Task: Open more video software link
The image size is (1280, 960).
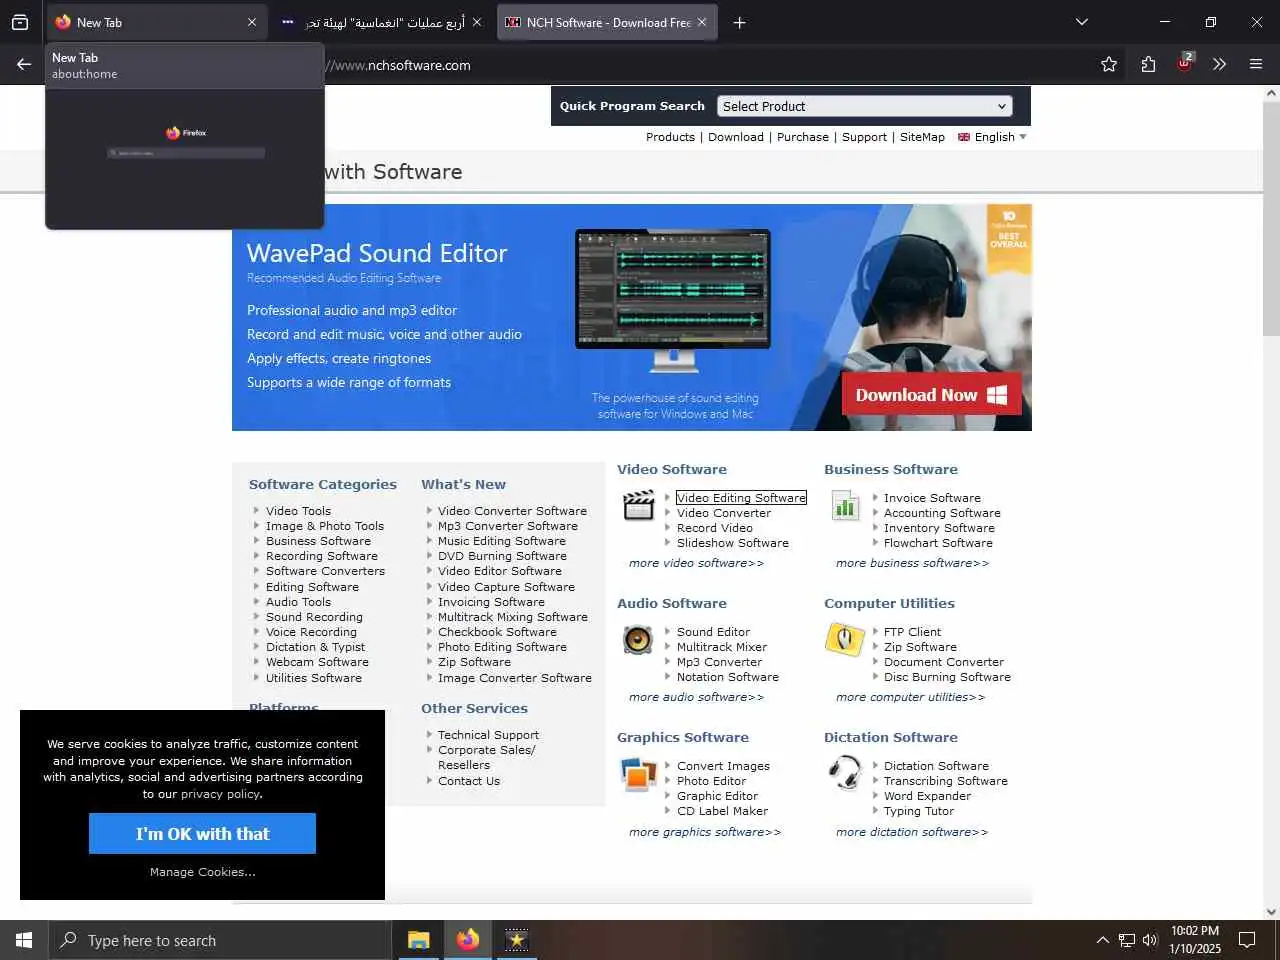Action: coord(696,563)
